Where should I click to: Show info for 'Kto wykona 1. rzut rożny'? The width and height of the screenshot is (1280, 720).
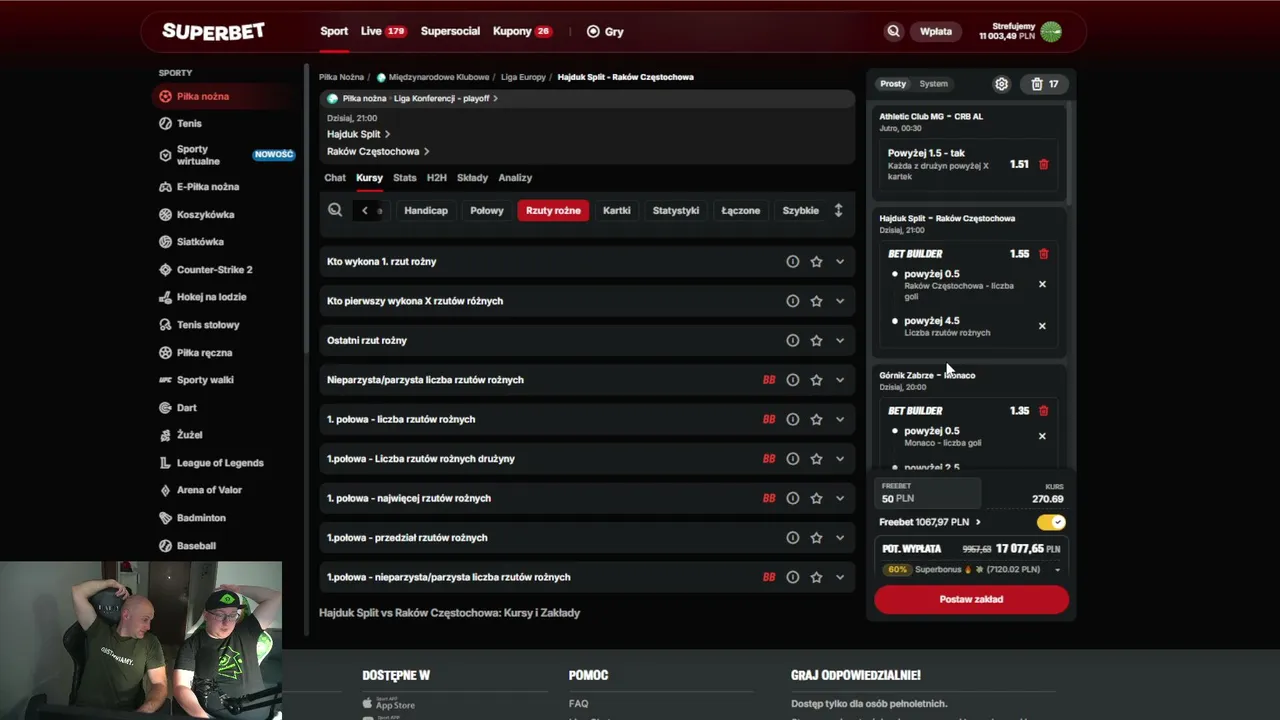pyautogui.click(x=792, y=262)
